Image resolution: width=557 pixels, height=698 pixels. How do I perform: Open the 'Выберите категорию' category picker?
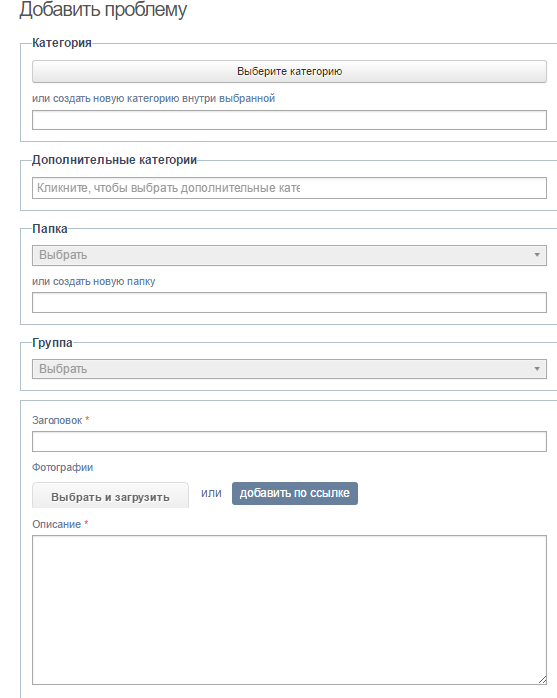point(289,72)
